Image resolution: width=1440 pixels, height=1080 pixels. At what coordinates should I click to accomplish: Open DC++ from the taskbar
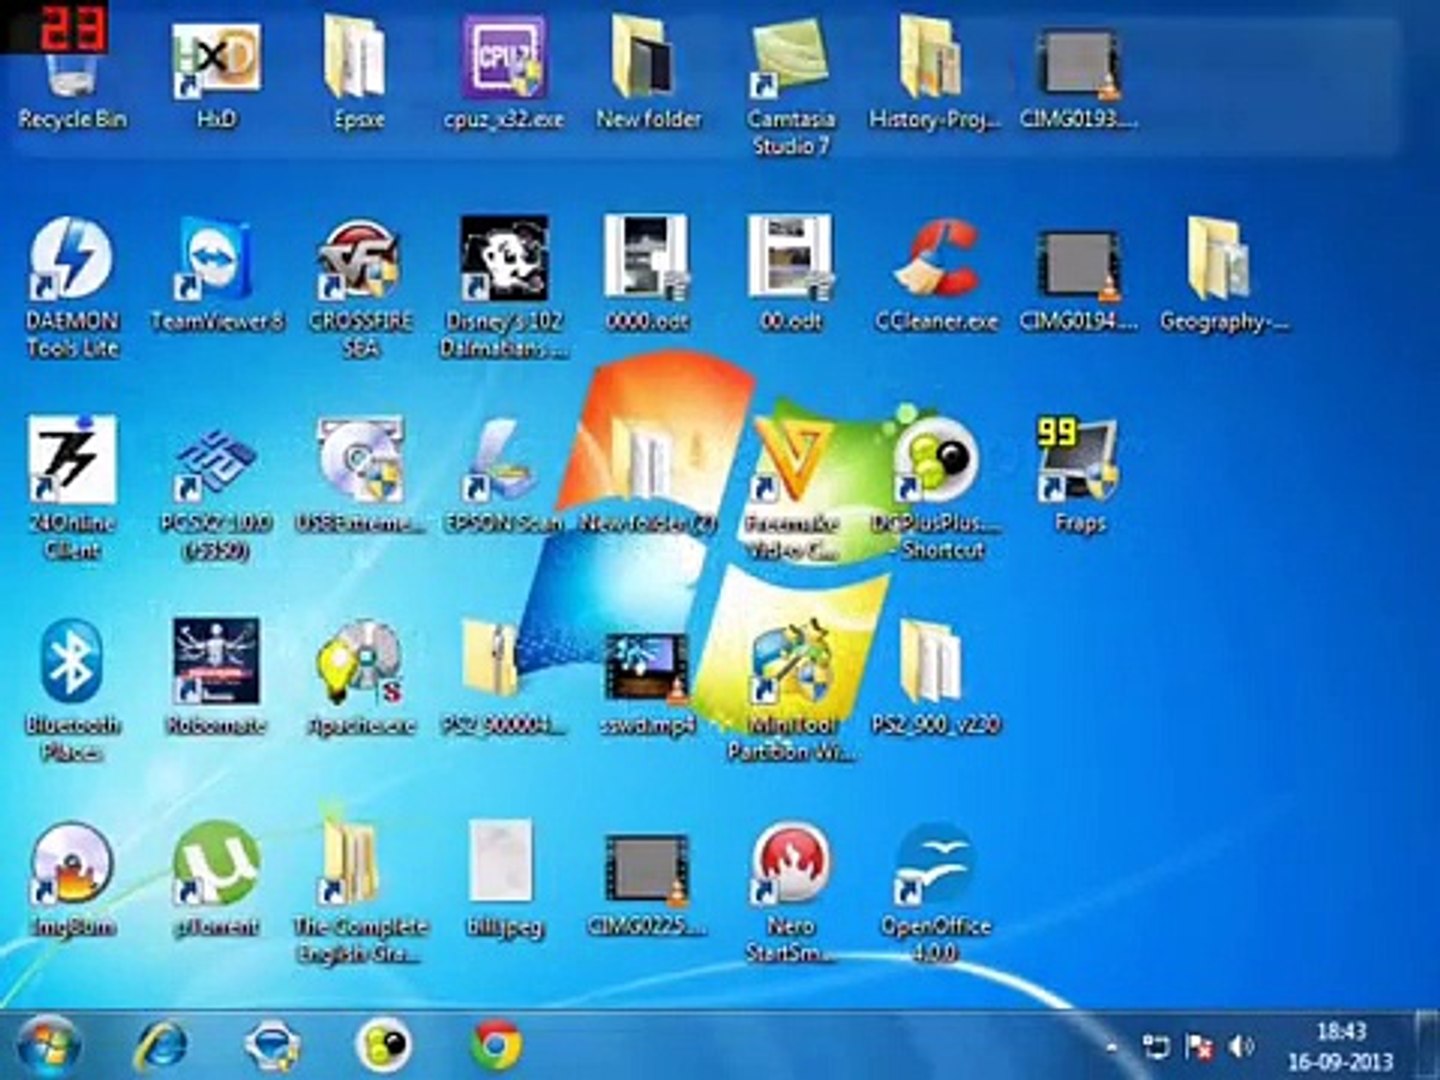pos(385,1046)
